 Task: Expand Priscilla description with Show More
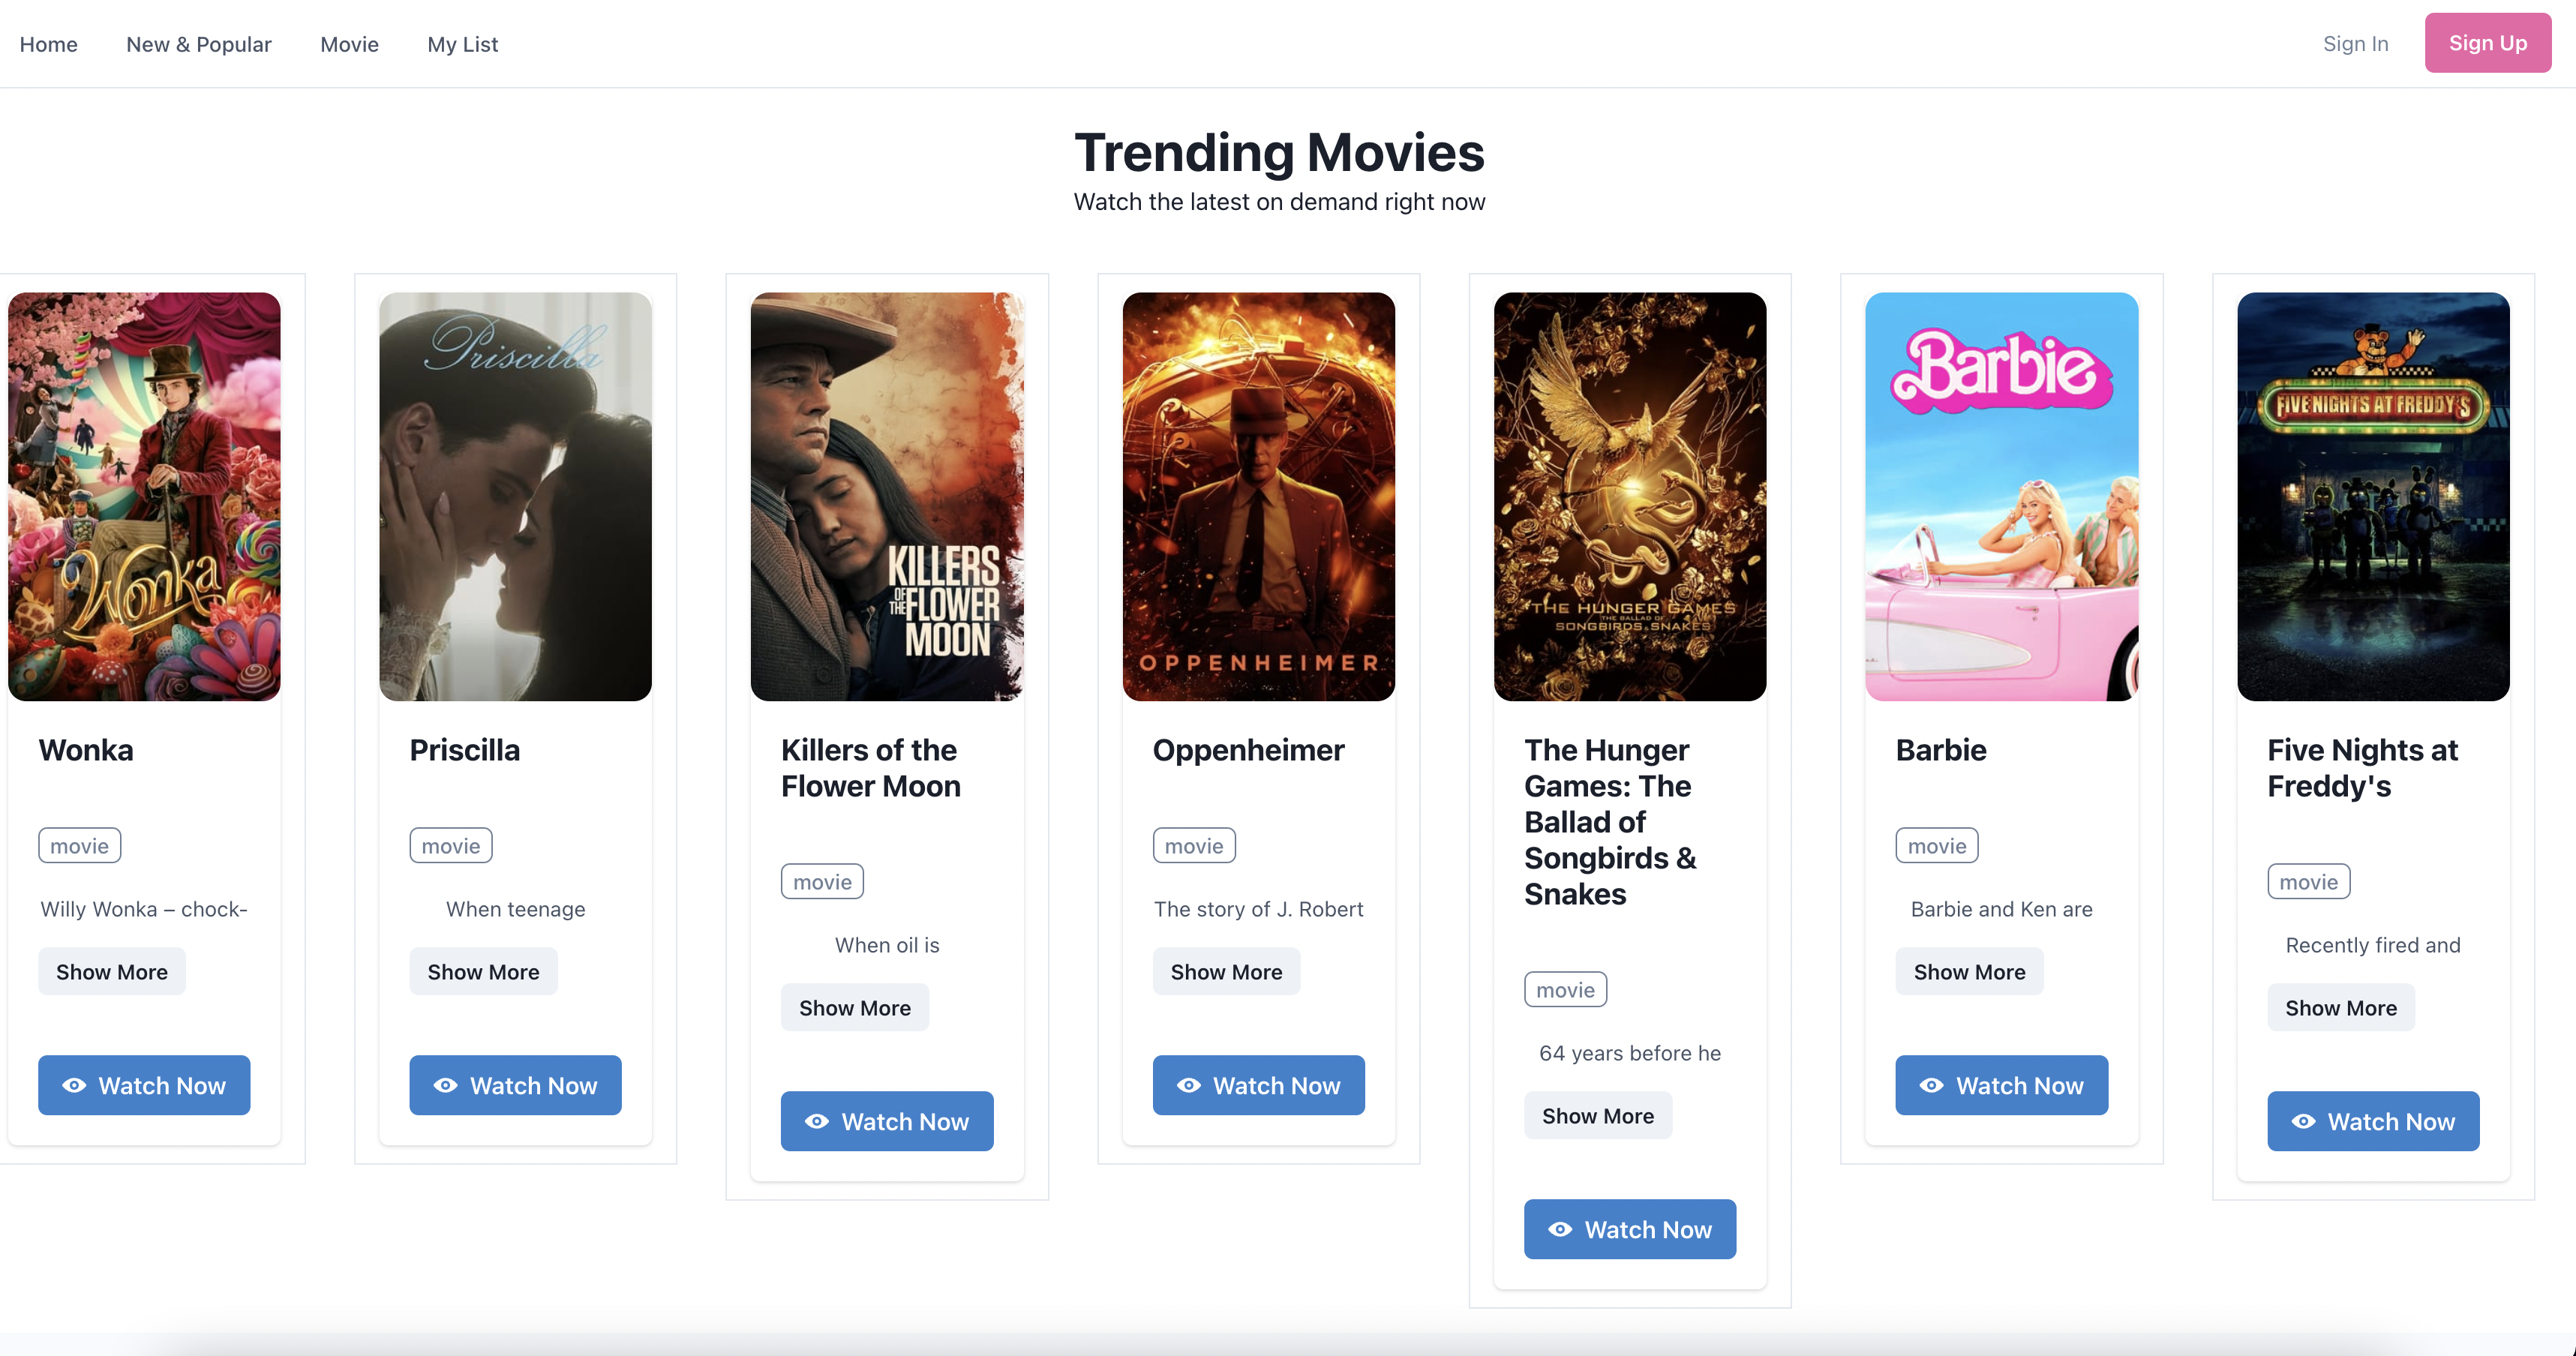pos(483,971)
